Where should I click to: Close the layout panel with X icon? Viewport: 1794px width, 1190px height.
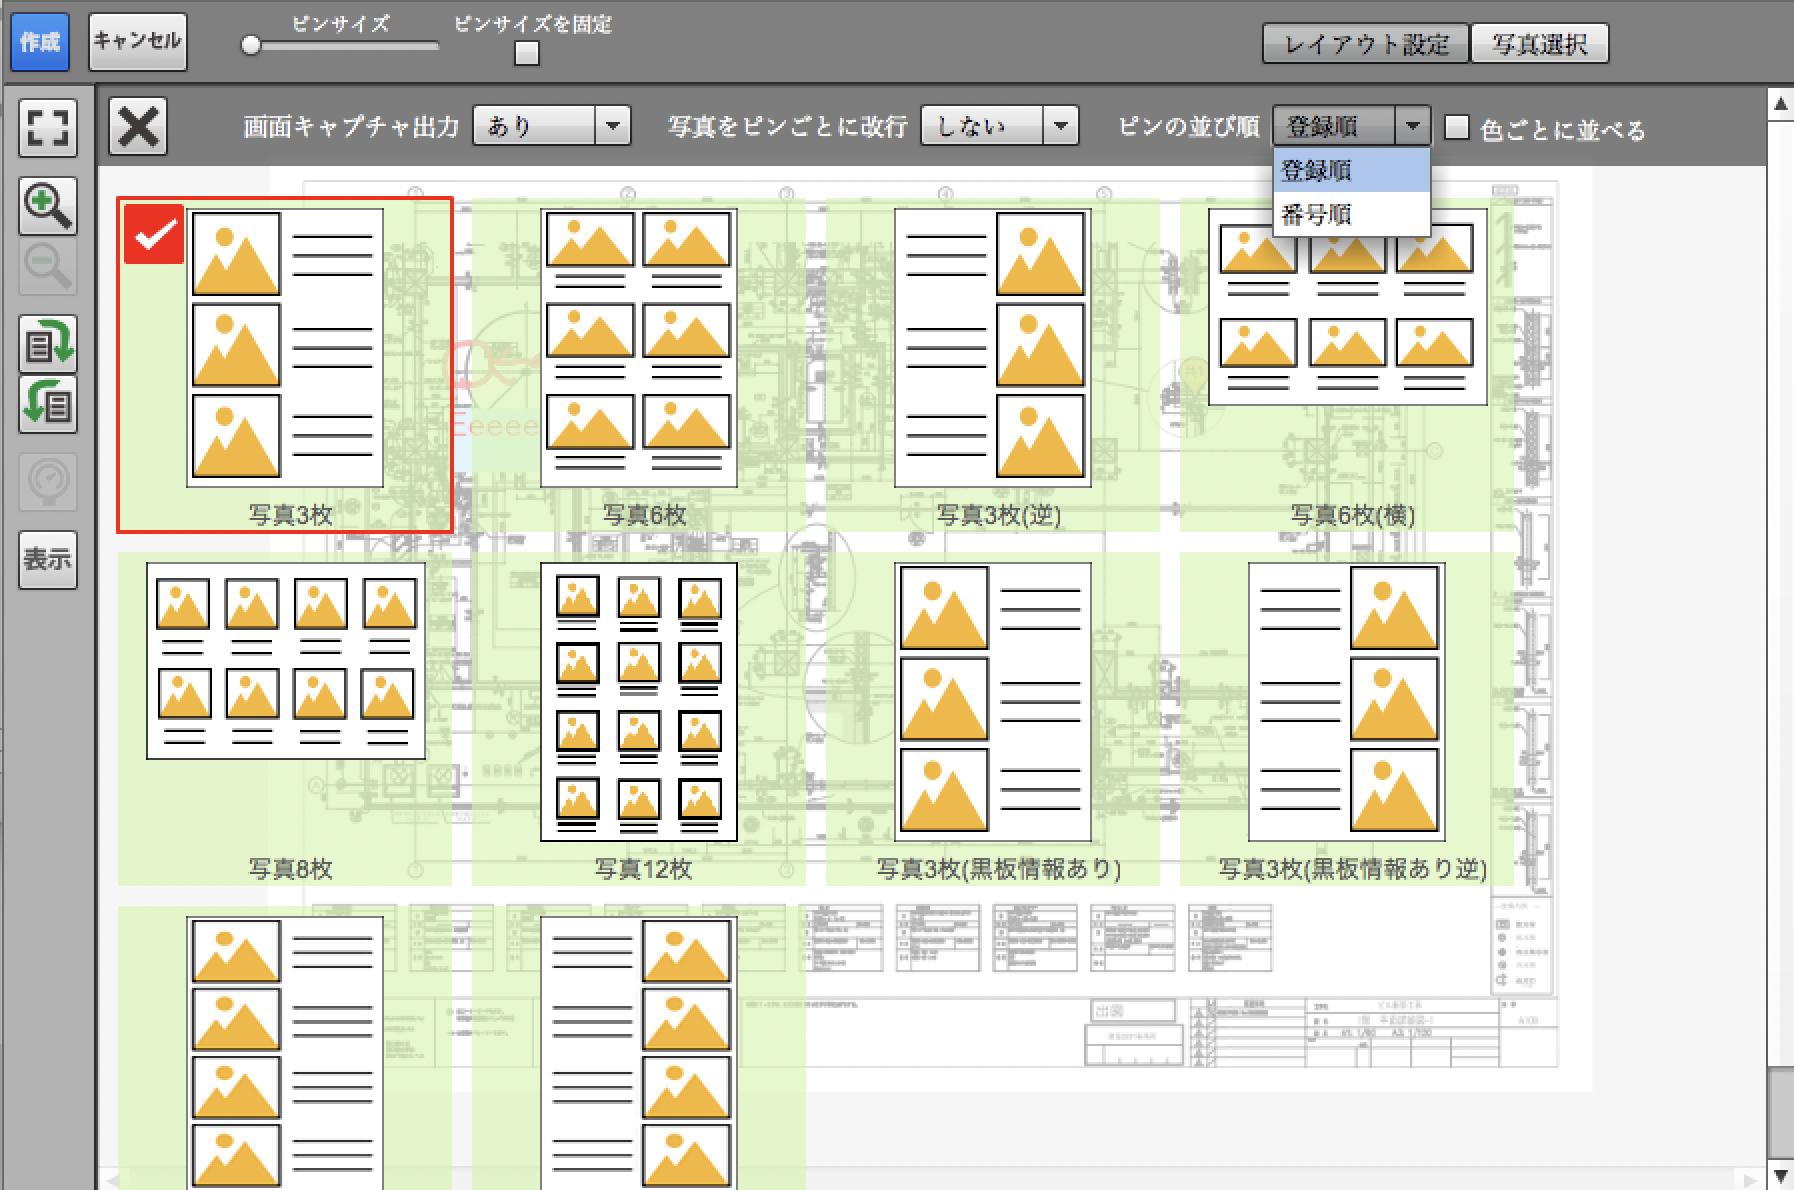click(138, 127)
